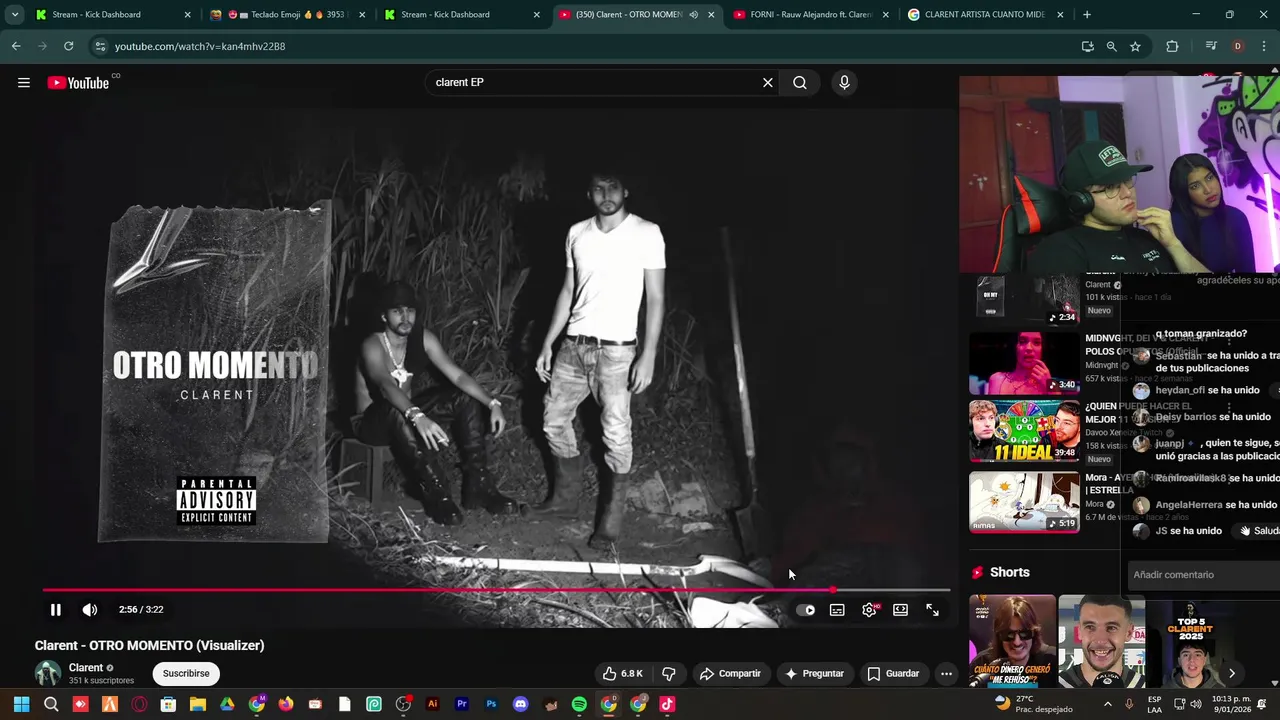Open the 2:34 Clarent video thumbnail
Screen dimensions: 1280x720
1024,299
